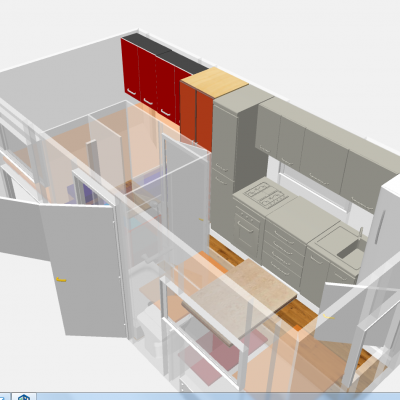Click the yellow handle on left open door

coord(60,280)
